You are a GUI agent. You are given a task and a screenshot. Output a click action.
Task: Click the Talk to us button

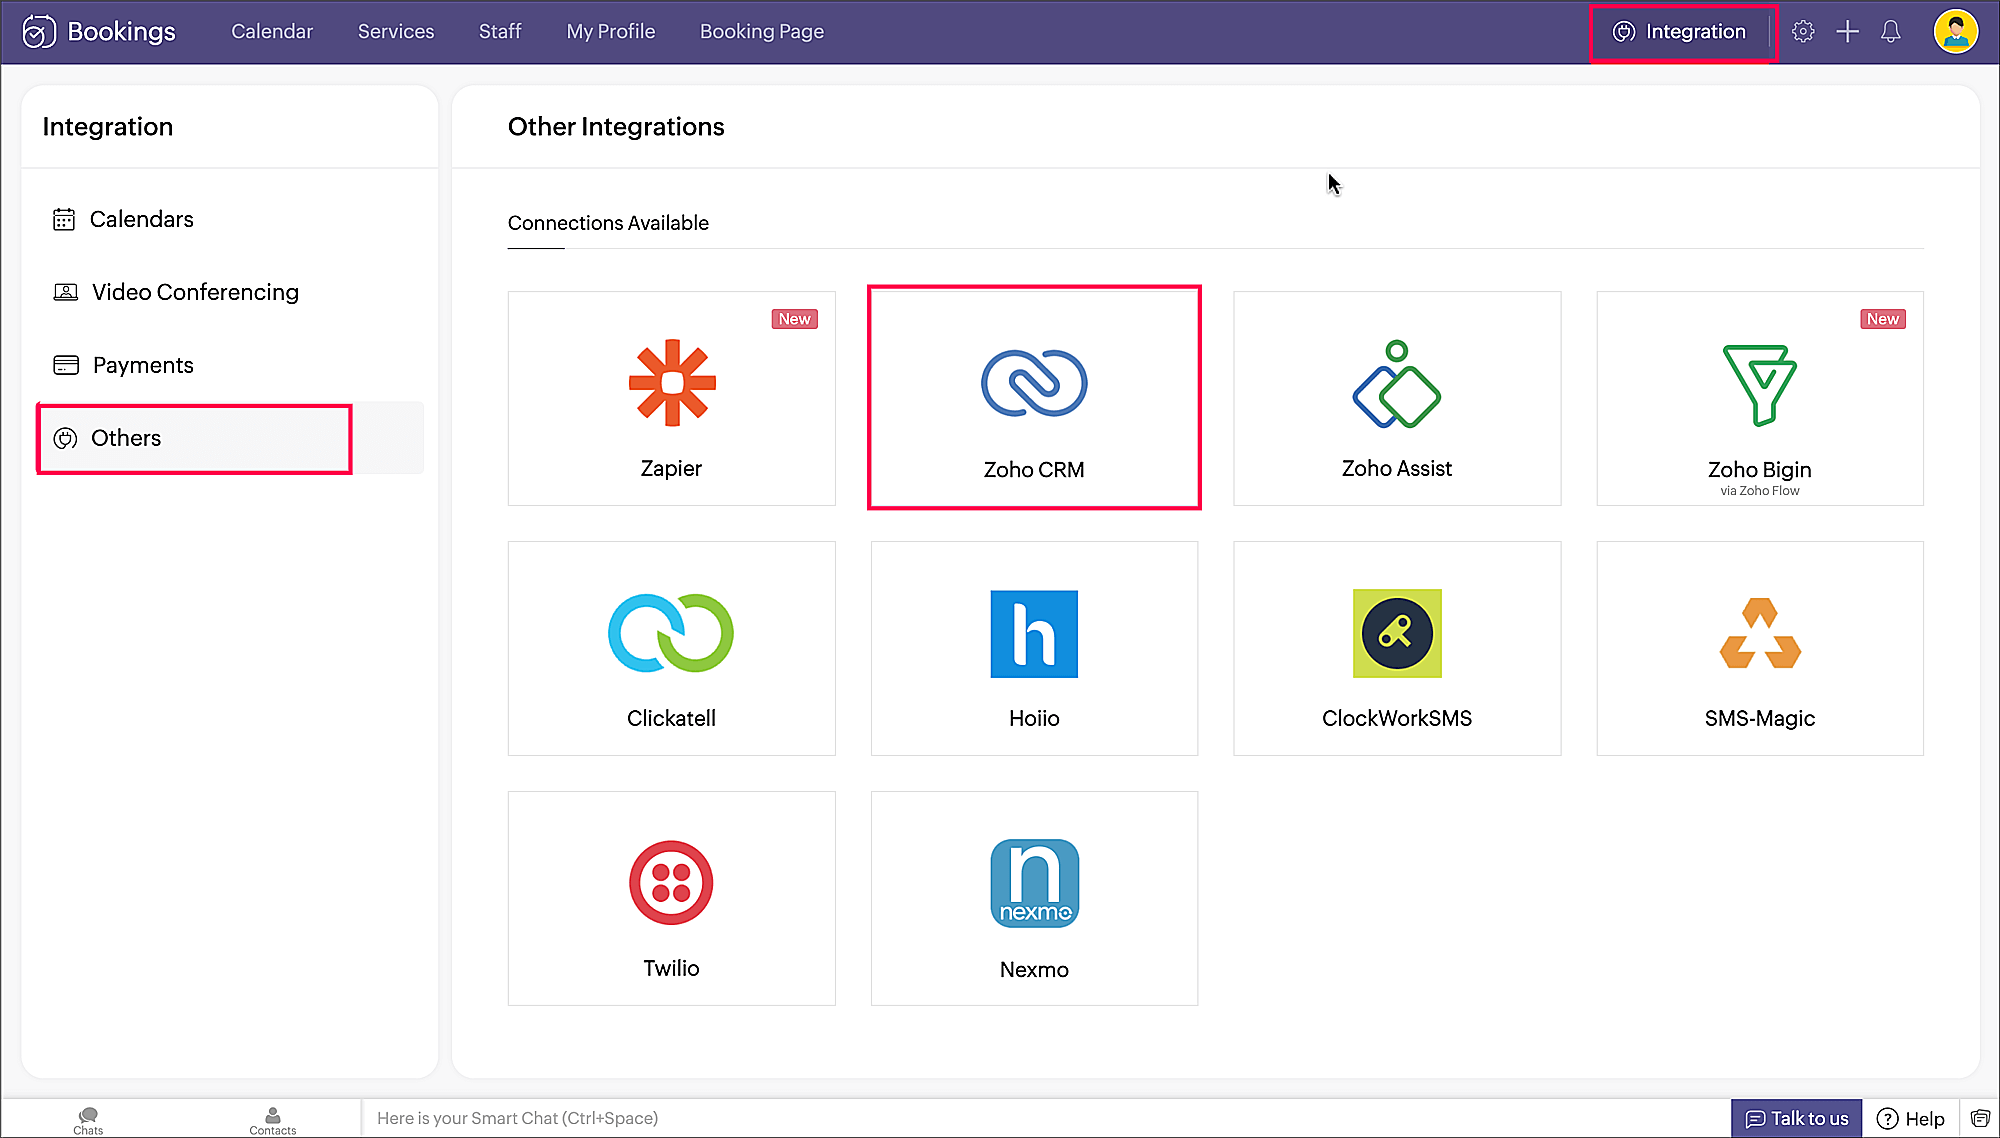click(x=1797, y=1118)
